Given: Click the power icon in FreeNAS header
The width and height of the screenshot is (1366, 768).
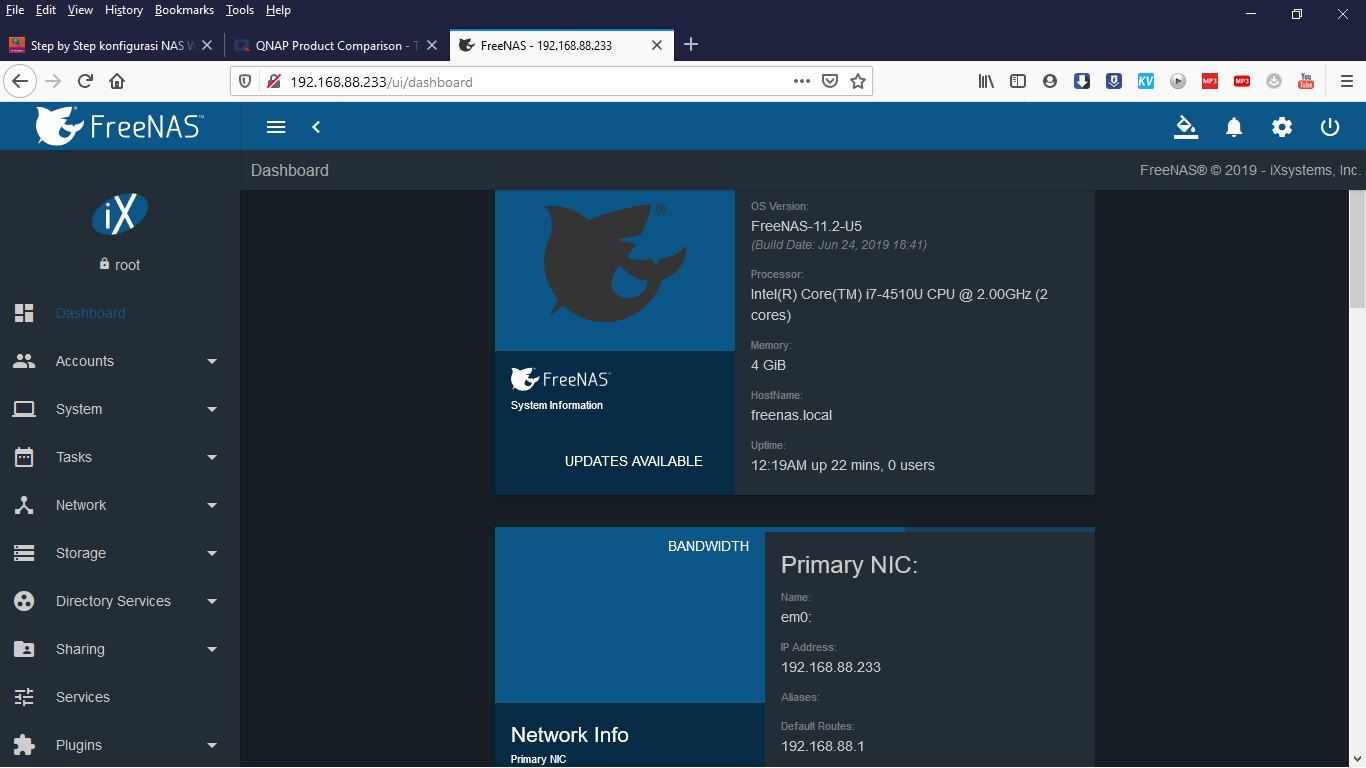Looking at the screenshot, I should [1330, 127].
